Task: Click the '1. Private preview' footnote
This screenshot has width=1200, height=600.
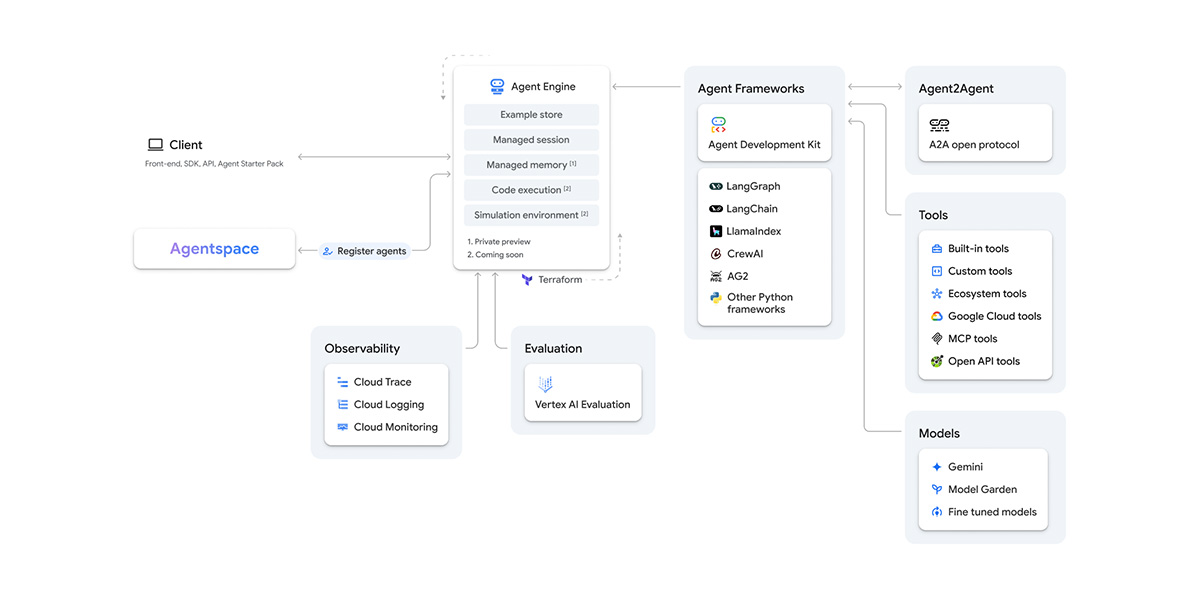Action: coord(499,242)
